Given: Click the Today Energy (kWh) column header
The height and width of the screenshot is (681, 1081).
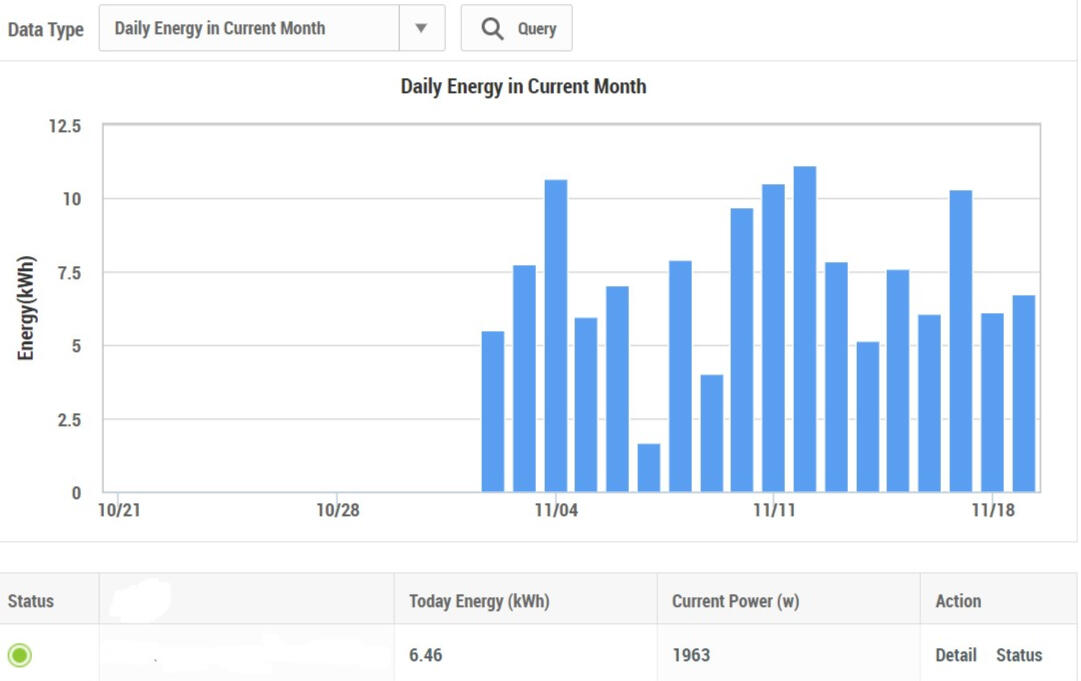Looking at the screenshot, I should pyautogui.click(x=479, y=601).
